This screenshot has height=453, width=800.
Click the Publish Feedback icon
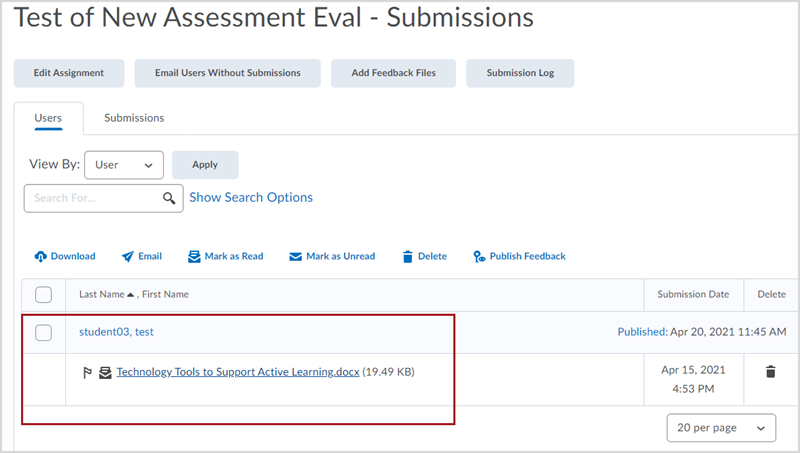pos(479,257)
